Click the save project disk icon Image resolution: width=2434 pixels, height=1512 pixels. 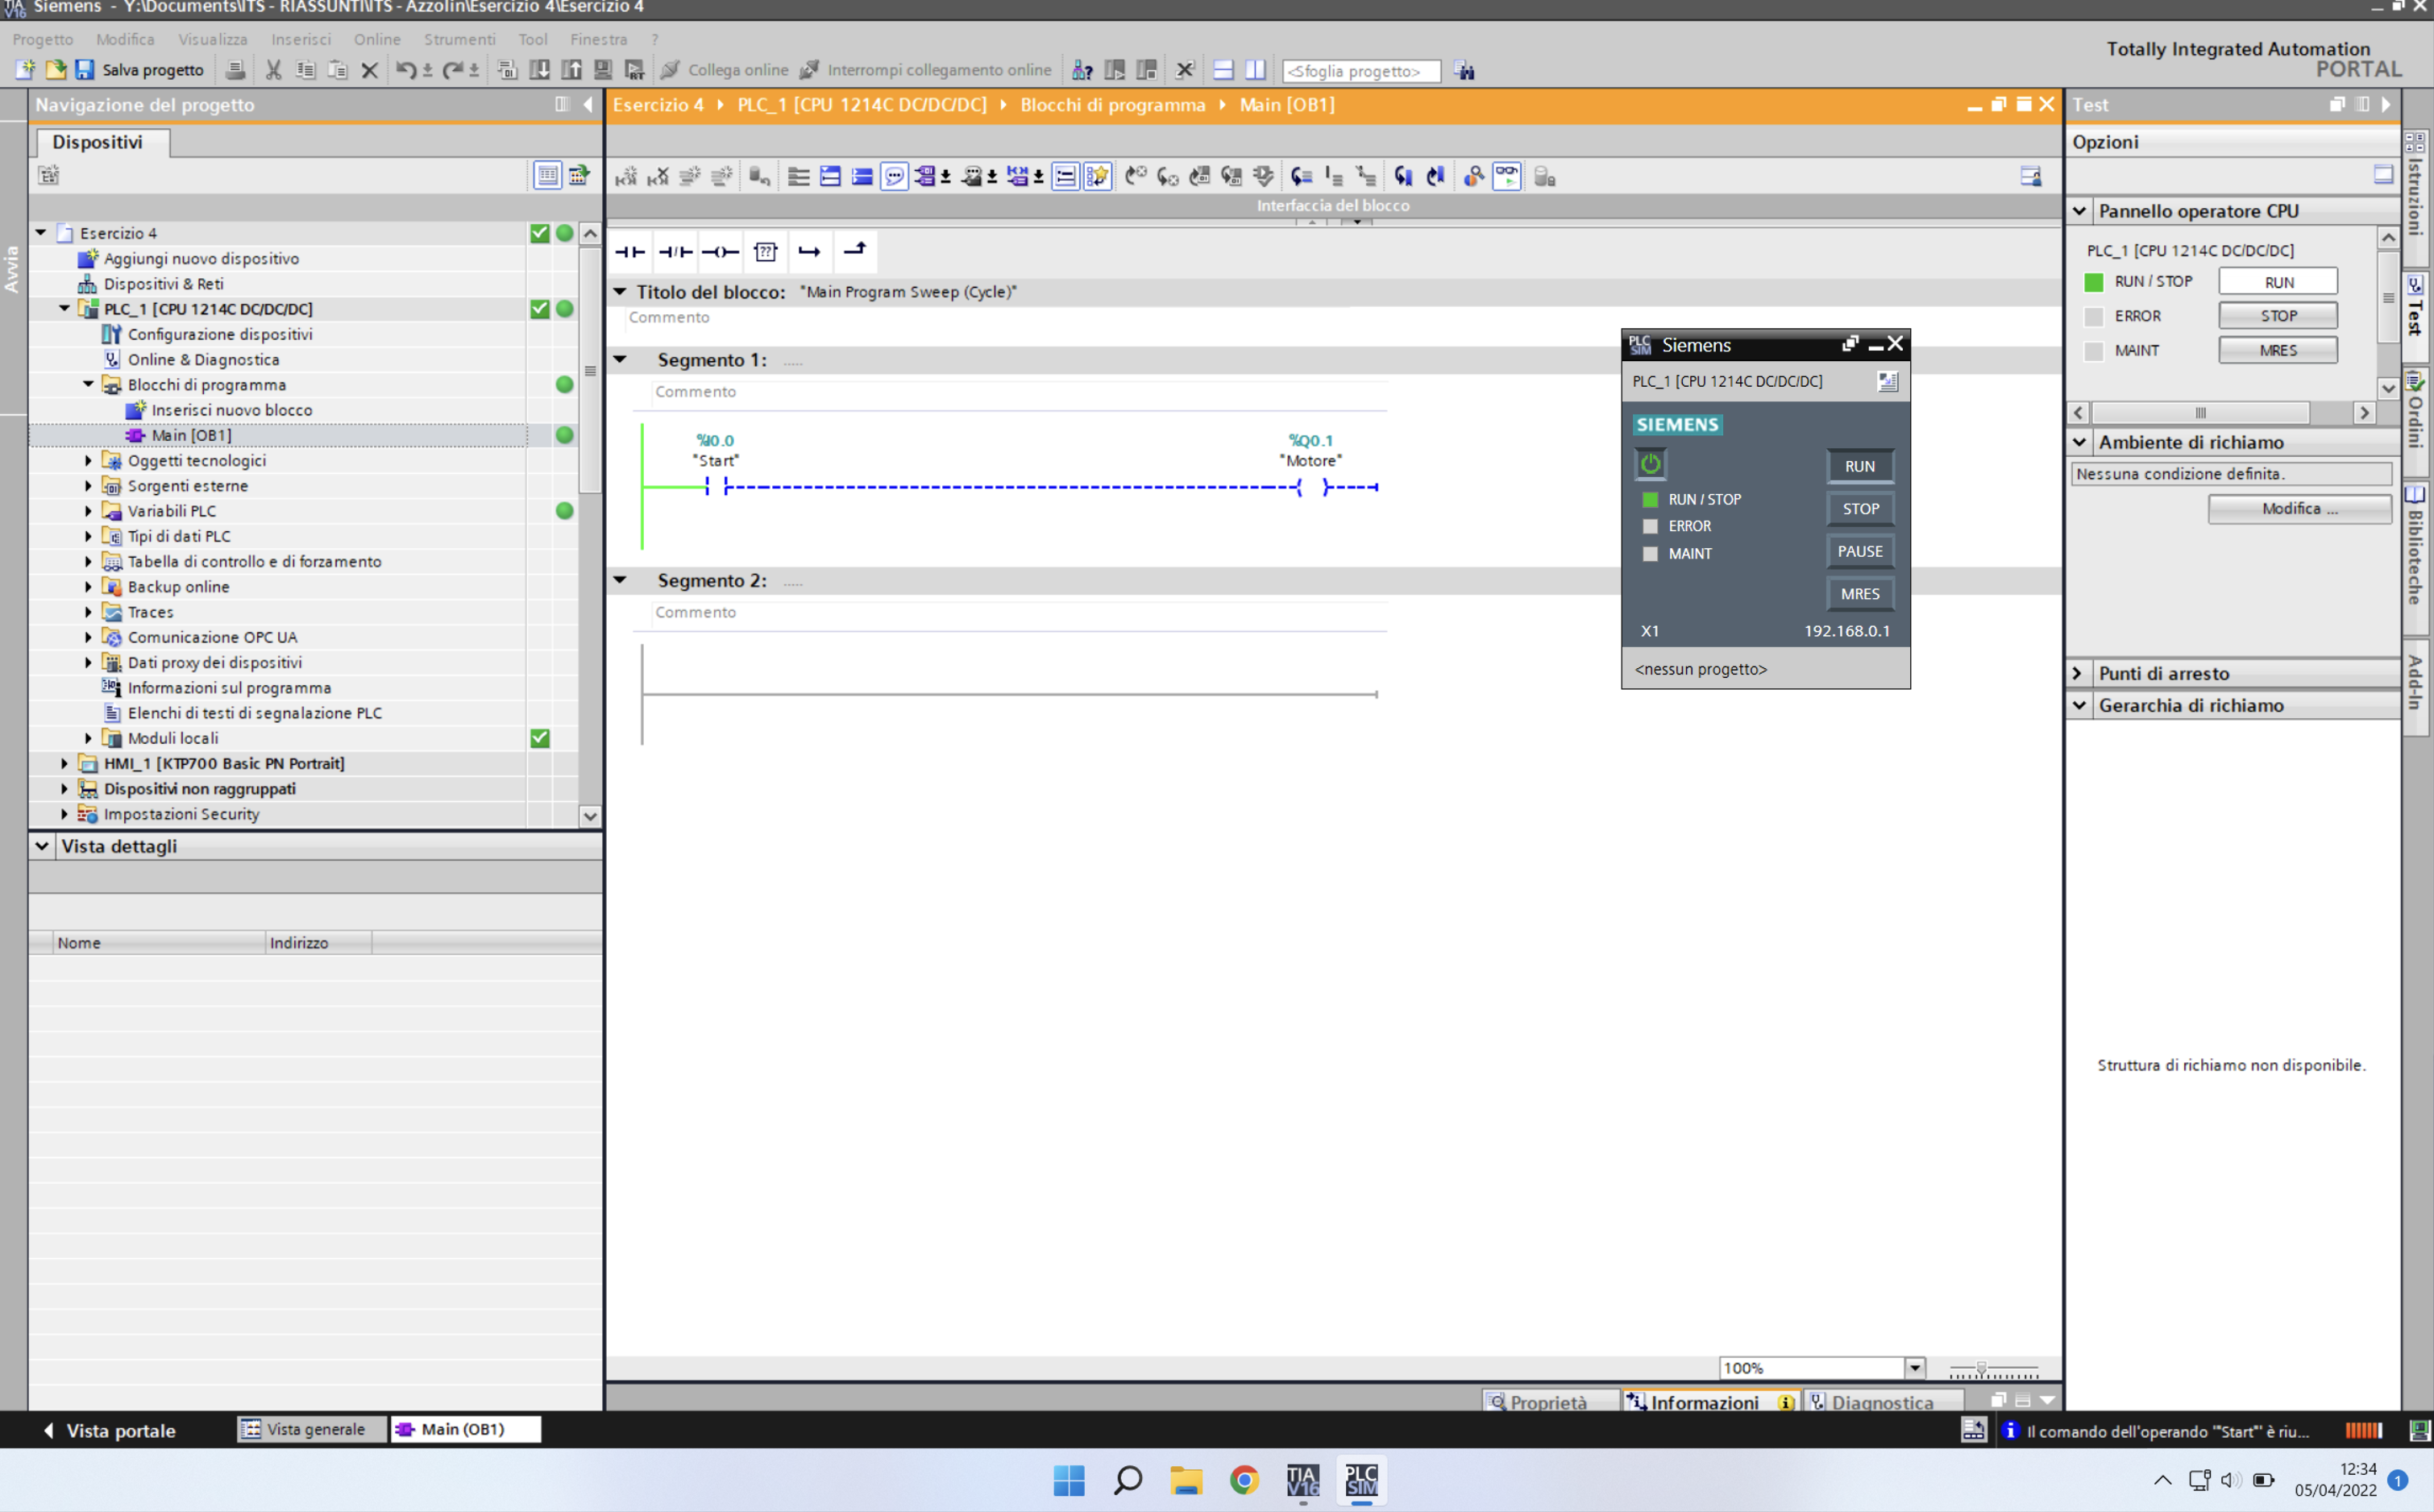pyautogui.click(x=85, y=70)
